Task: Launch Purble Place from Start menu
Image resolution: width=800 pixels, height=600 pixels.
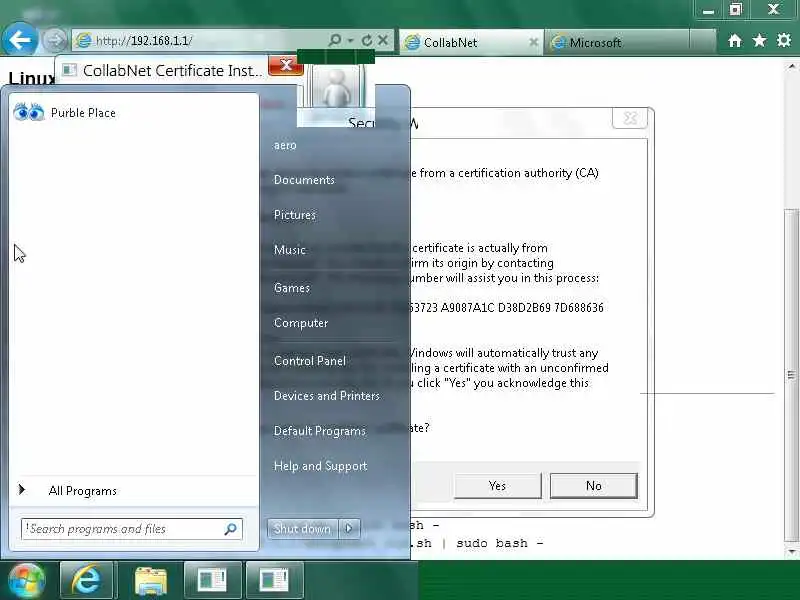Action: [x=134, y=112]
